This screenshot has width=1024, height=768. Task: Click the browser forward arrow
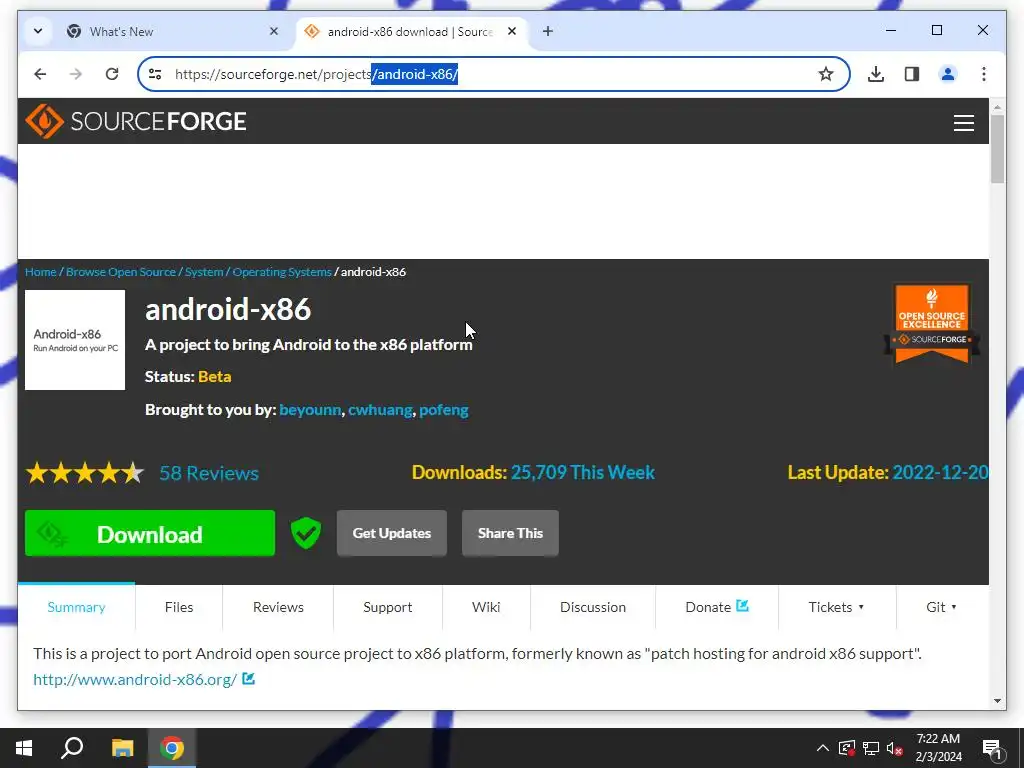76,74
